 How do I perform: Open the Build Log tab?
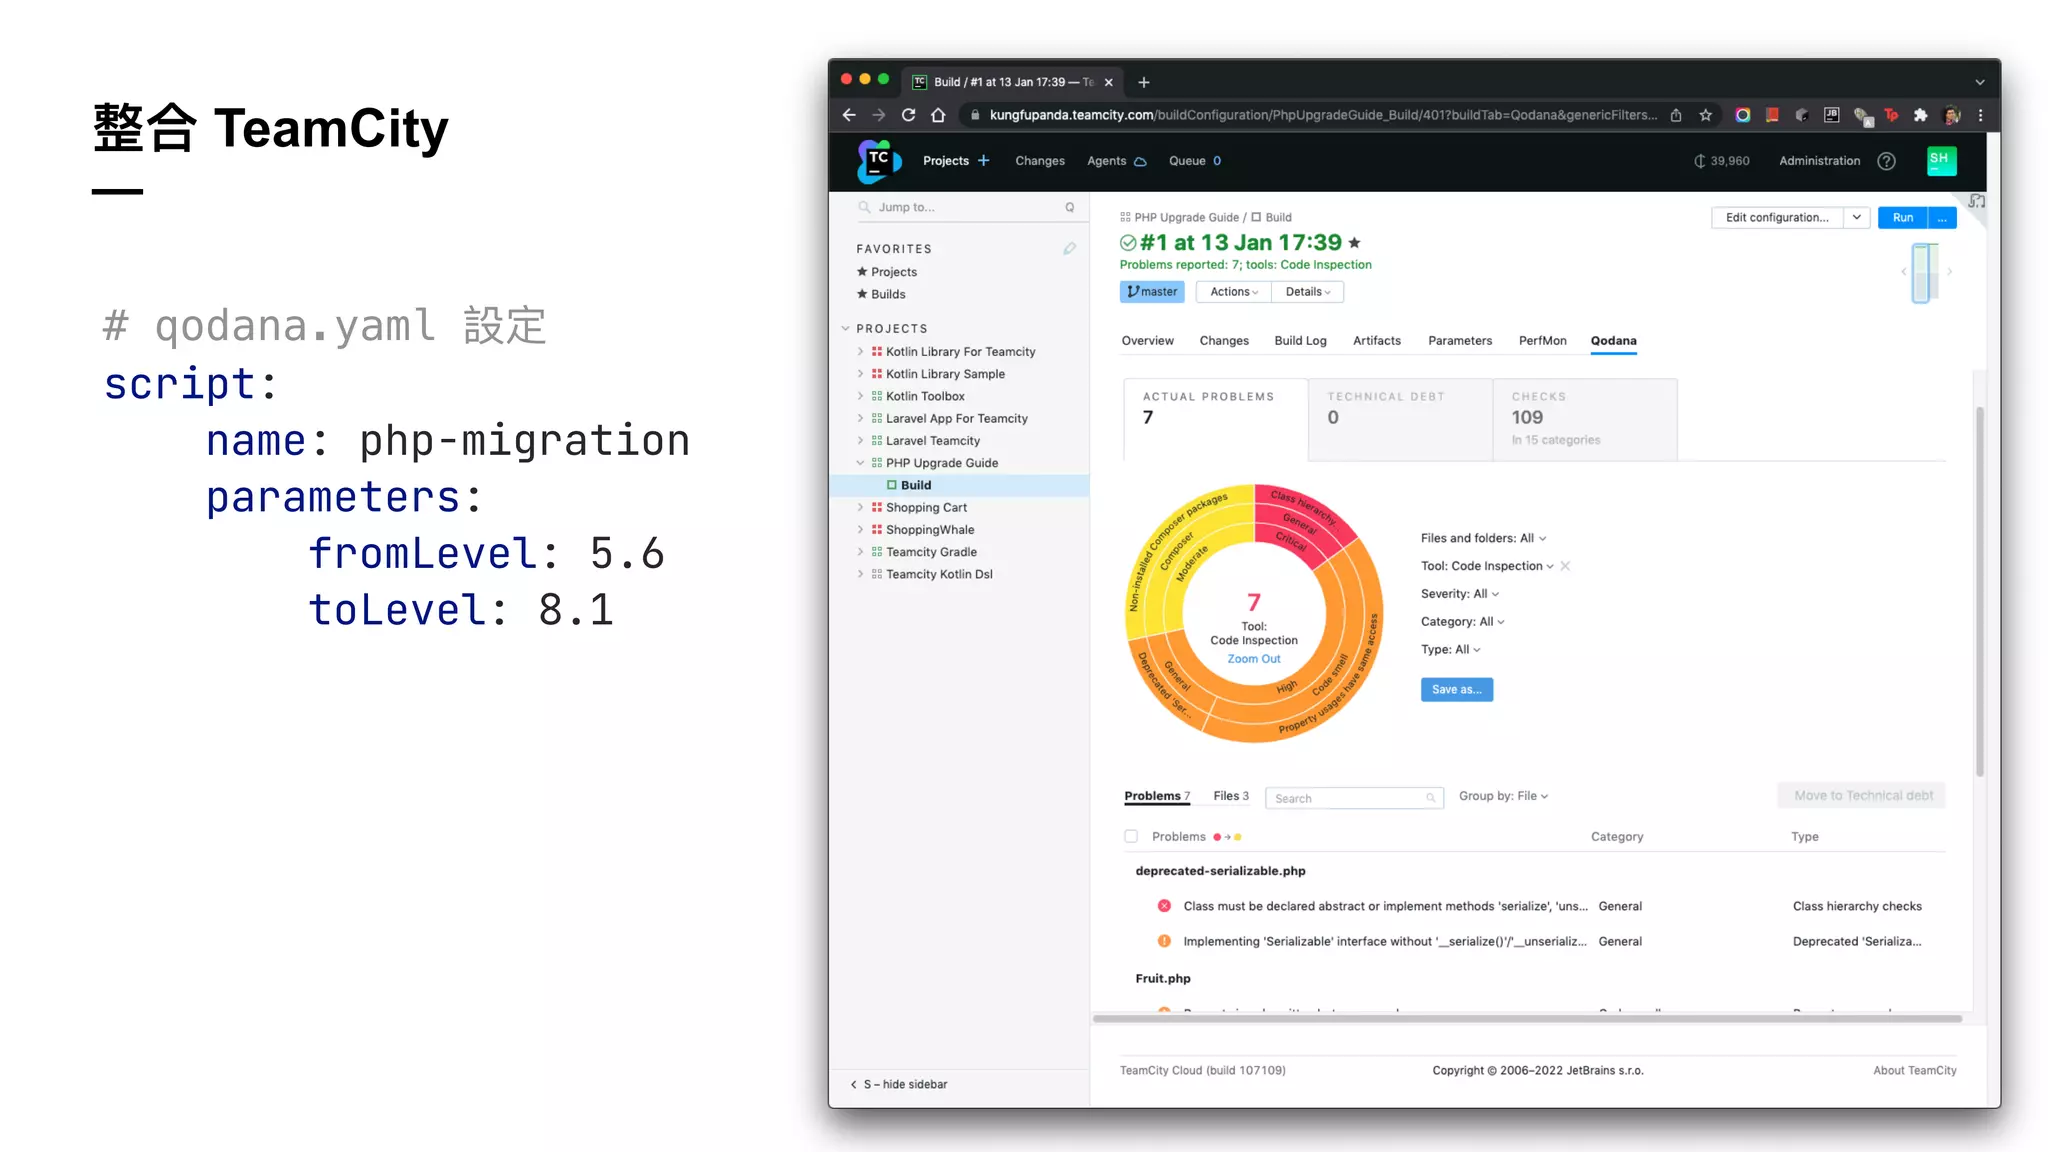(x=1300, y=341)
